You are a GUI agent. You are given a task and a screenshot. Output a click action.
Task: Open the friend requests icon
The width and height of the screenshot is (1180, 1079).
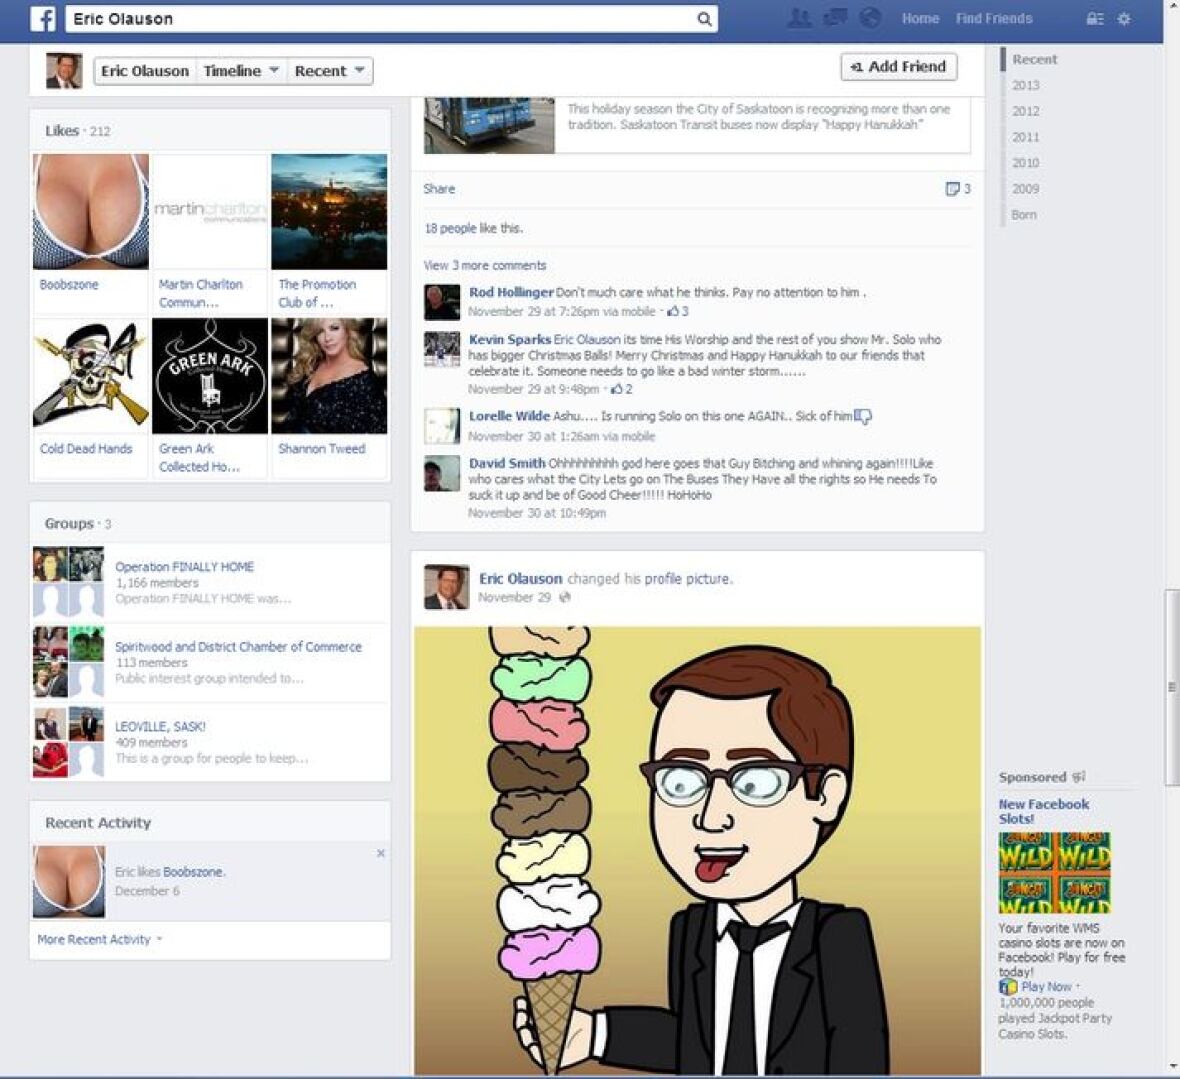coord(799,18)
